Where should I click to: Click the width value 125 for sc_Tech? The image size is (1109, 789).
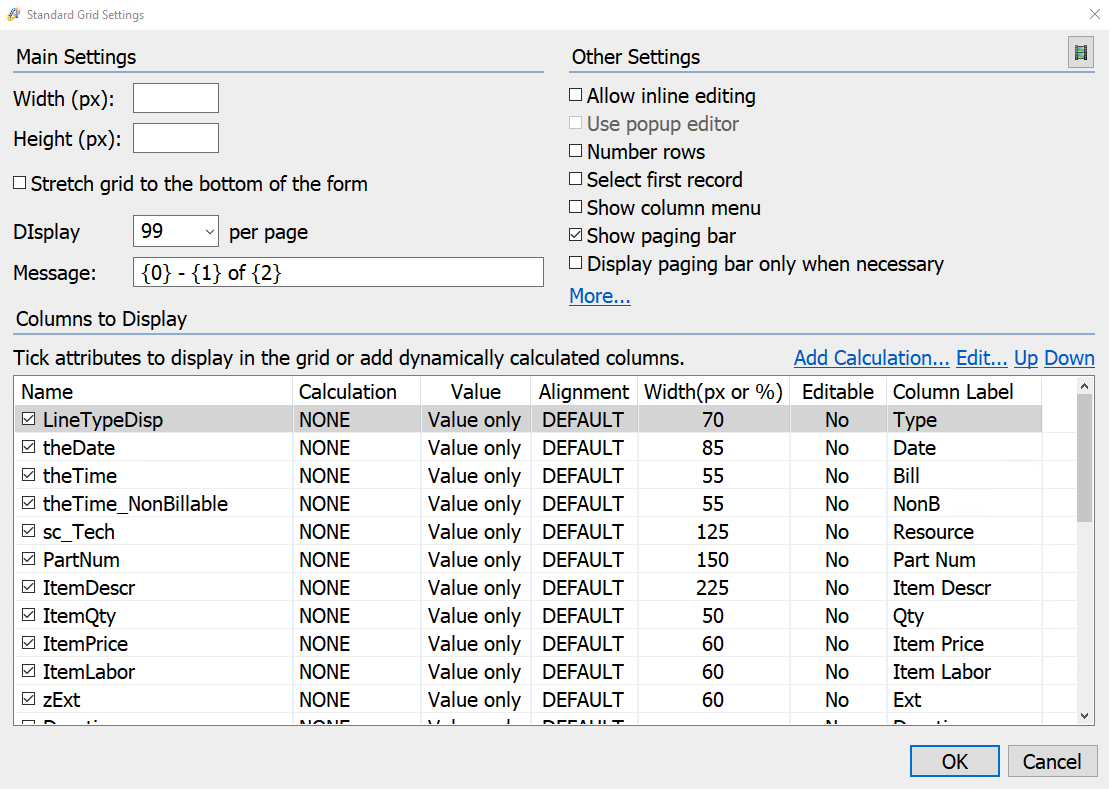[713, 532]
